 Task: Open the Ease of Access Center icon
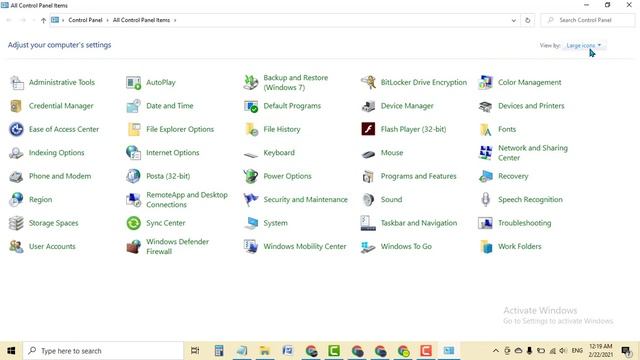click(x=16, y=129)
